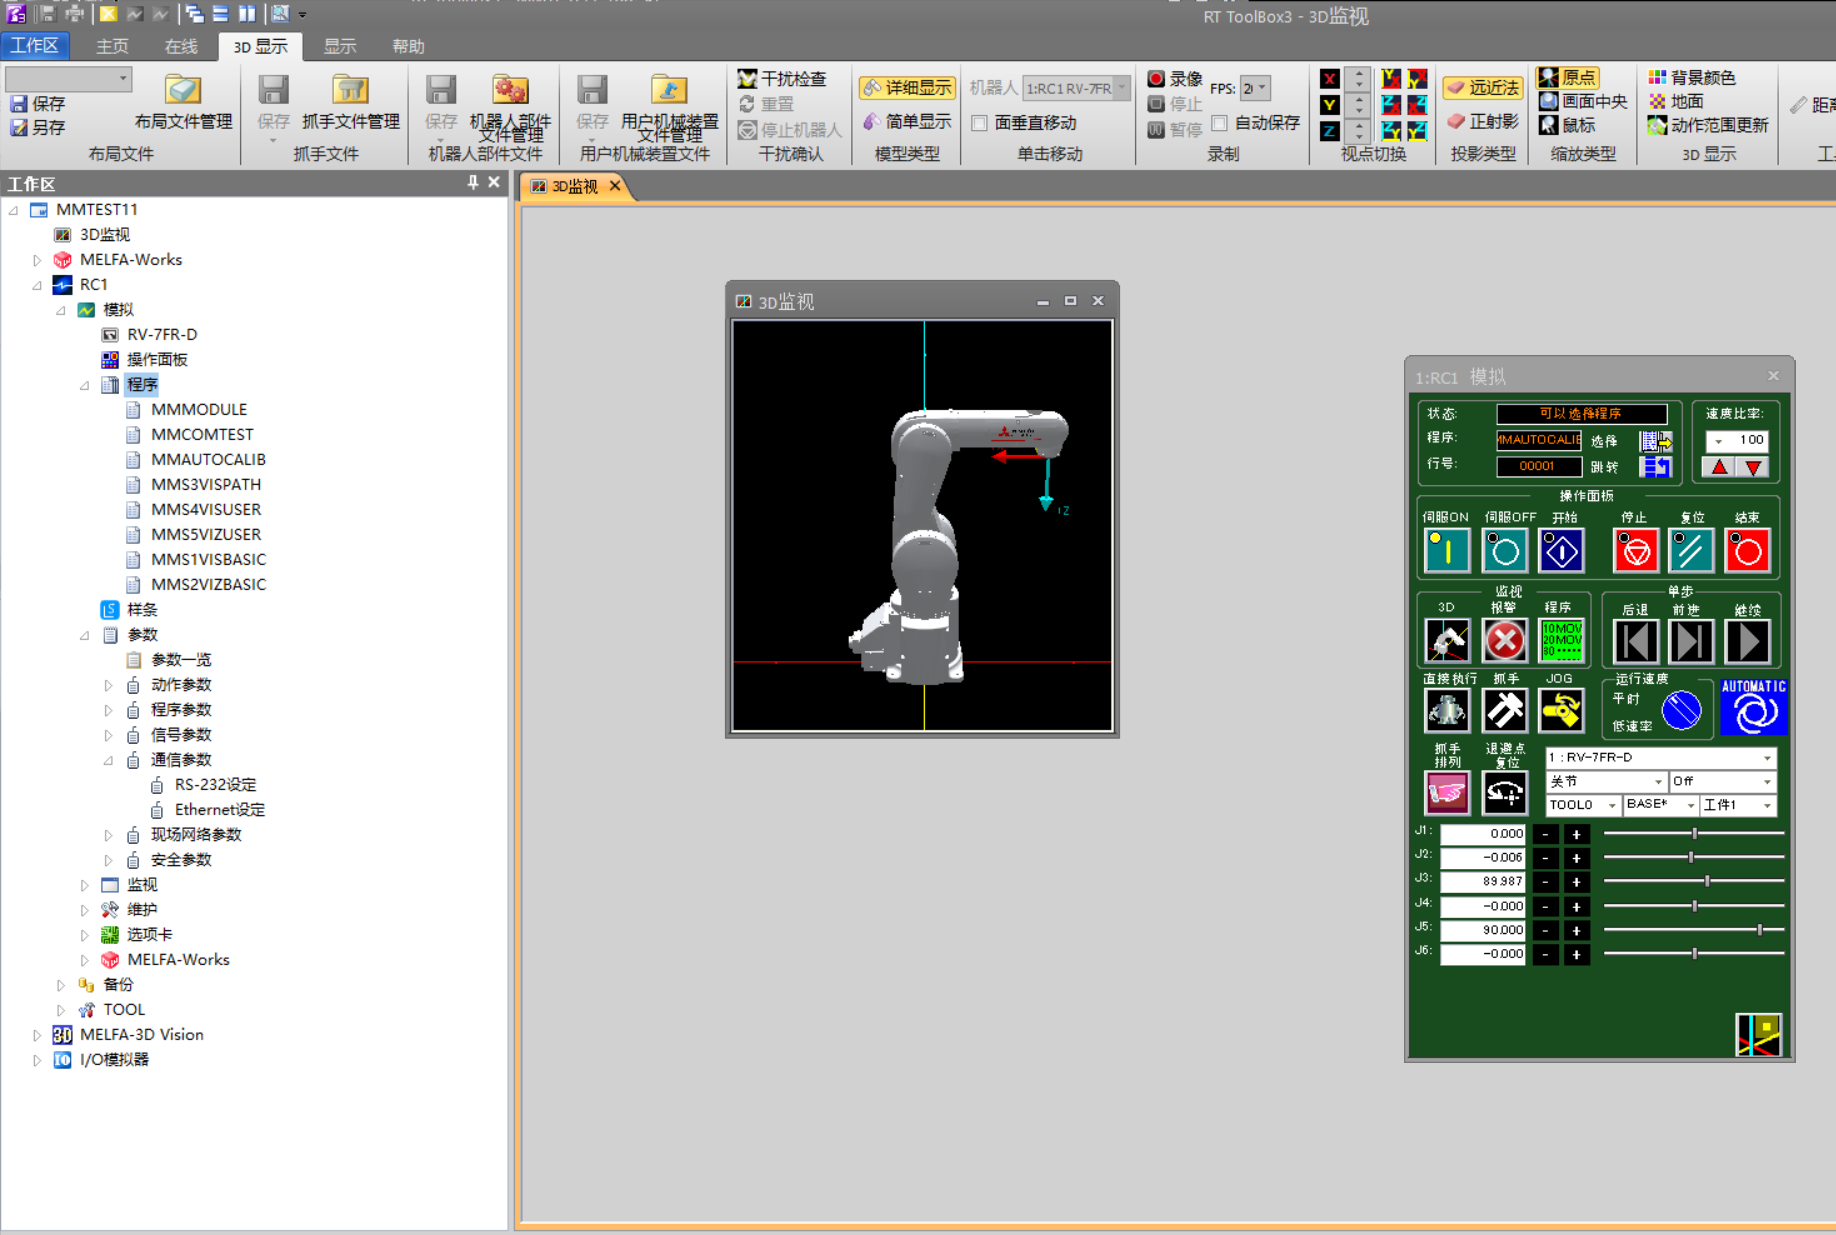Viewport: 1836px width, 1235px height.
Task: Open the interference check tool
Action: 782,79
